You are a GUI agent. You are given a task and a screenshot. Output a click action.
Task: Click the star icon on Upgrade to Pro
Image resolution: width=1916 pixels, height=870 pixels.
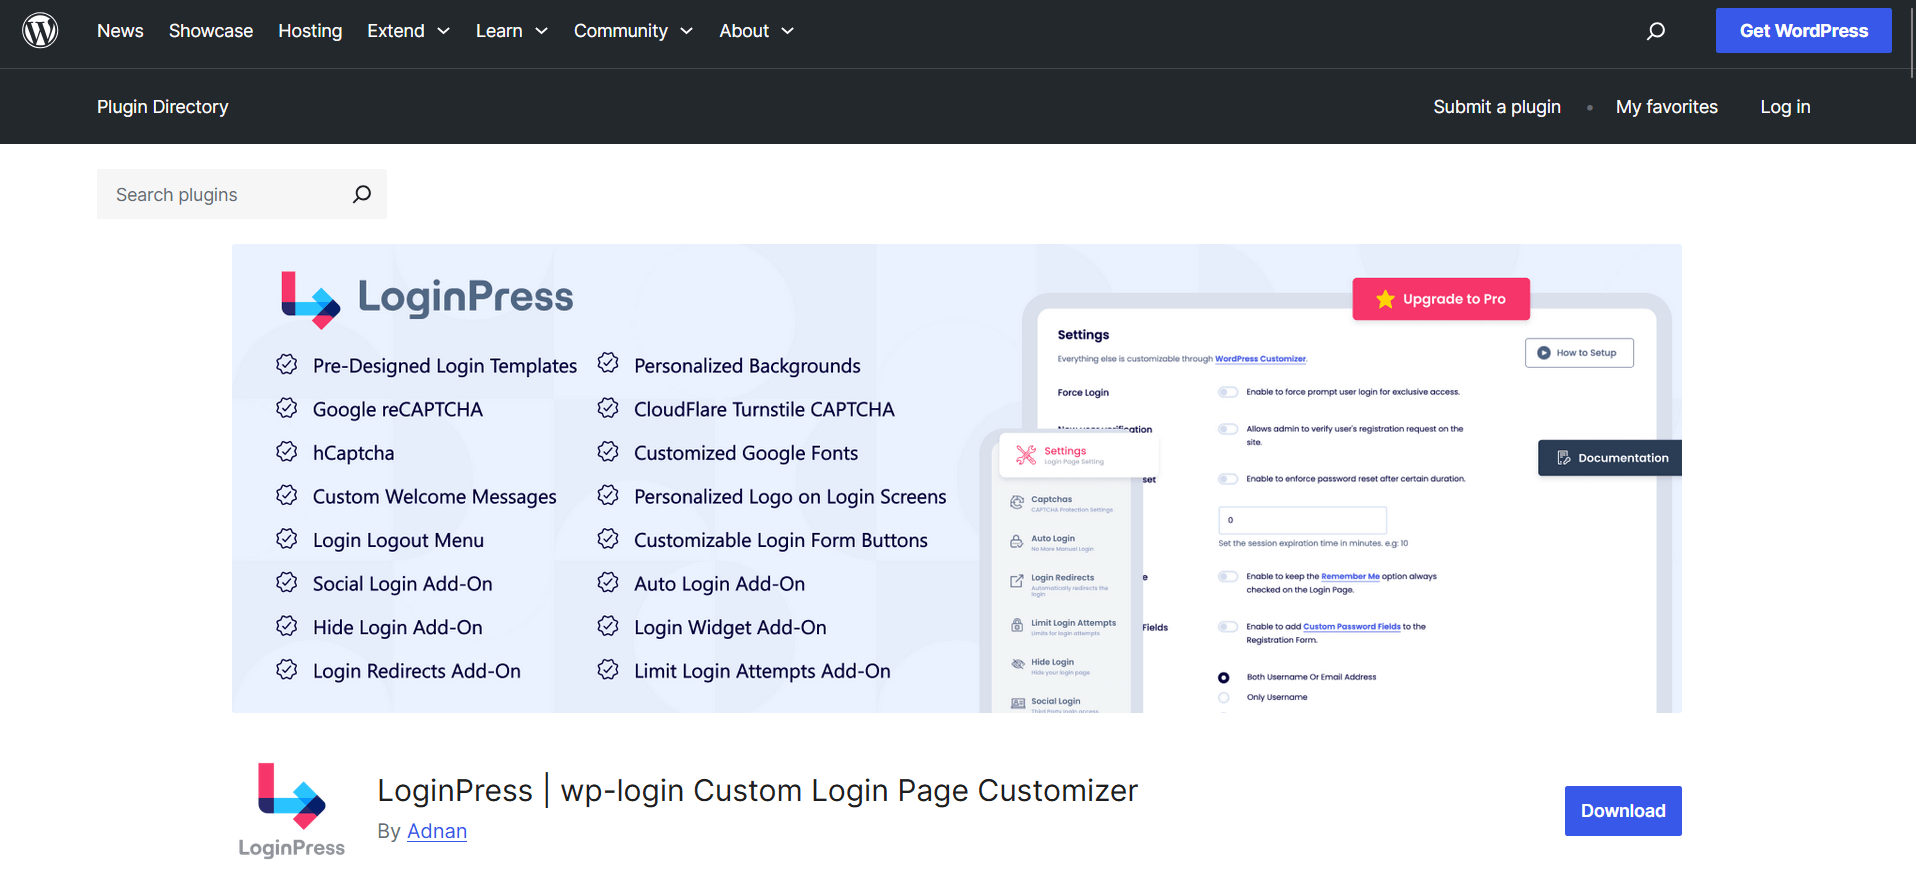[x=1385, y=299]
